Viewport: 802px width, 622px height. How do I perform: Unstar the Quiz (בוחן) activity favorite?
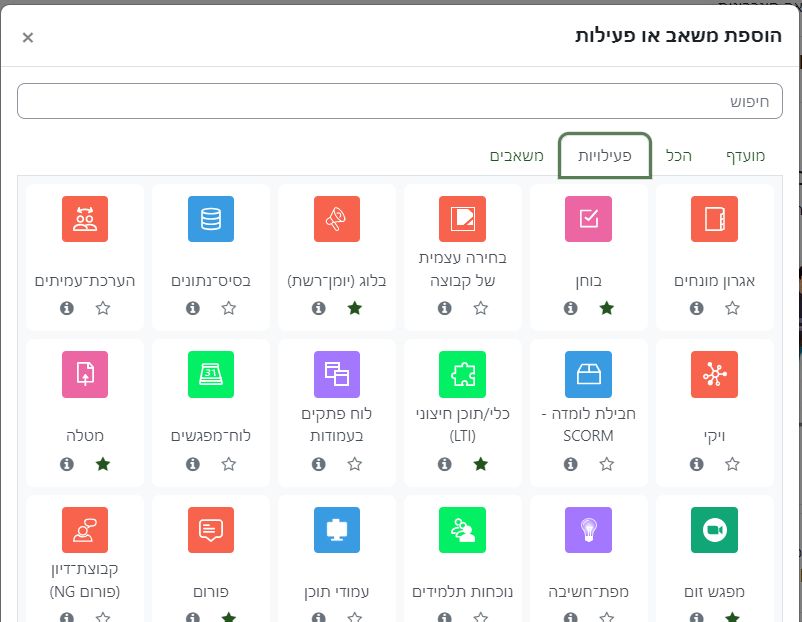[607, 308]
